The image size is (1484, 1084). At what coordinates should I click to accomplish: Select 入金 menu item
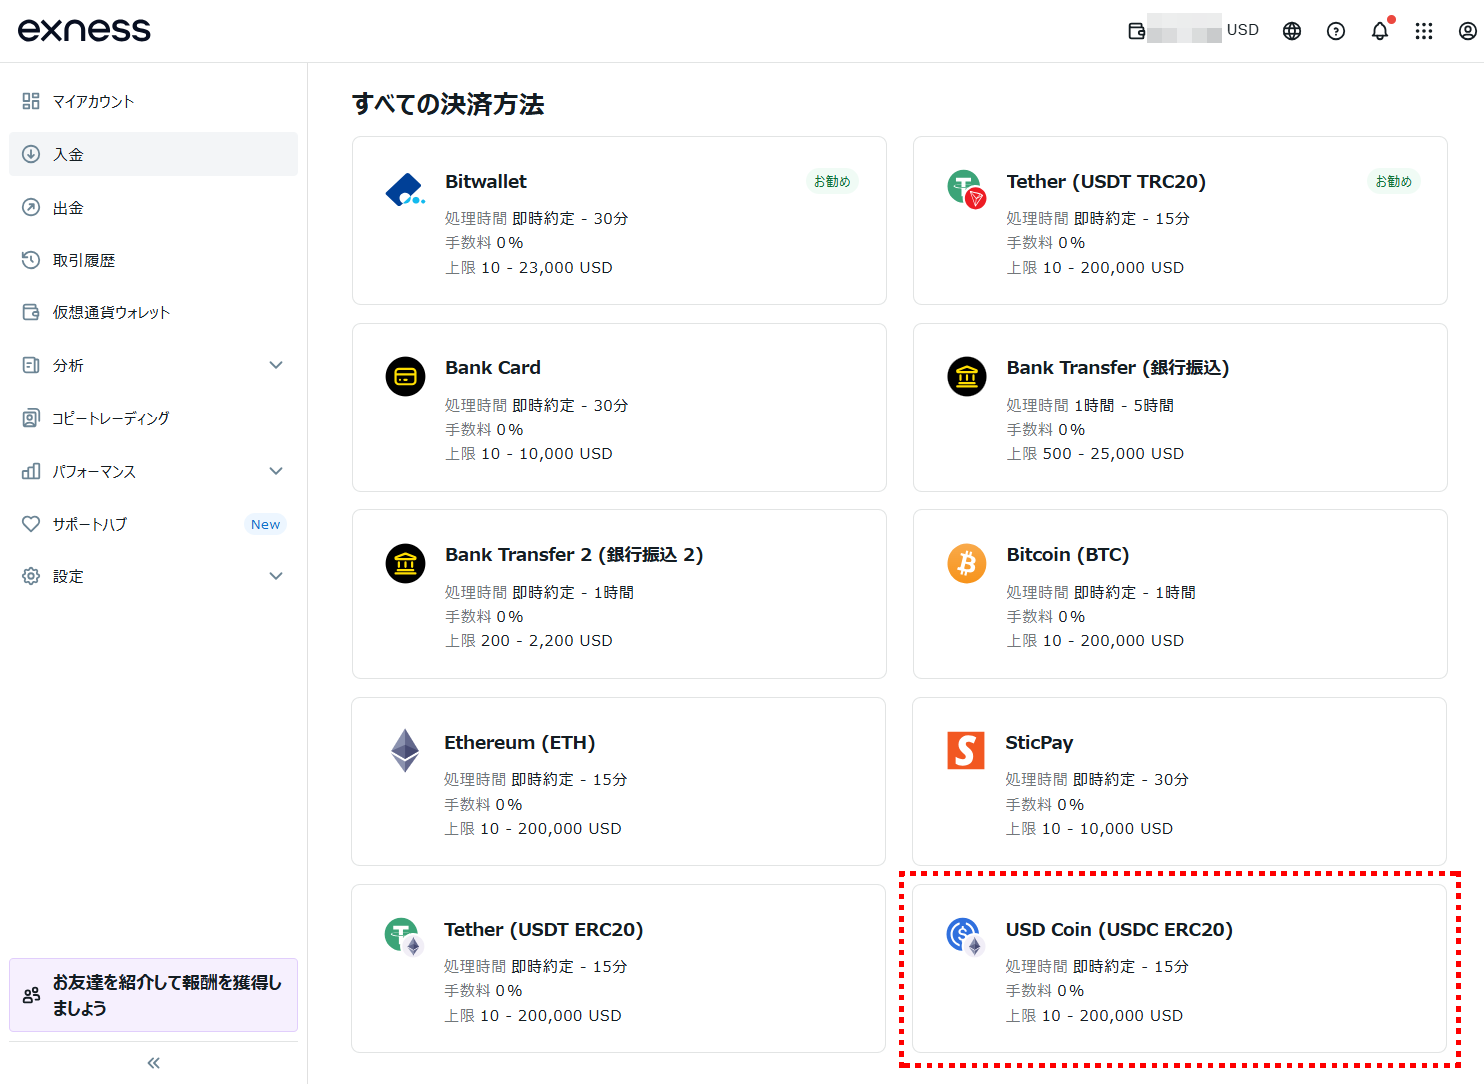pos(153,154)
